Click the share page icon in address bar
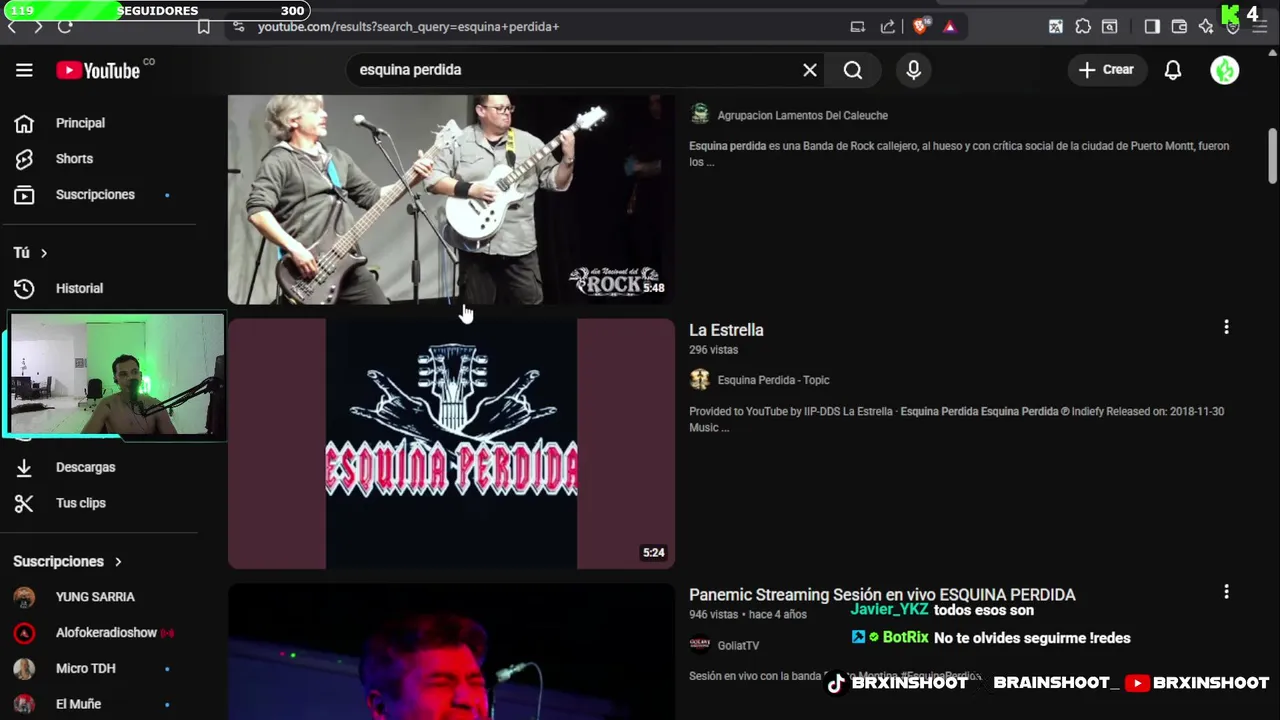 (887, 27)
